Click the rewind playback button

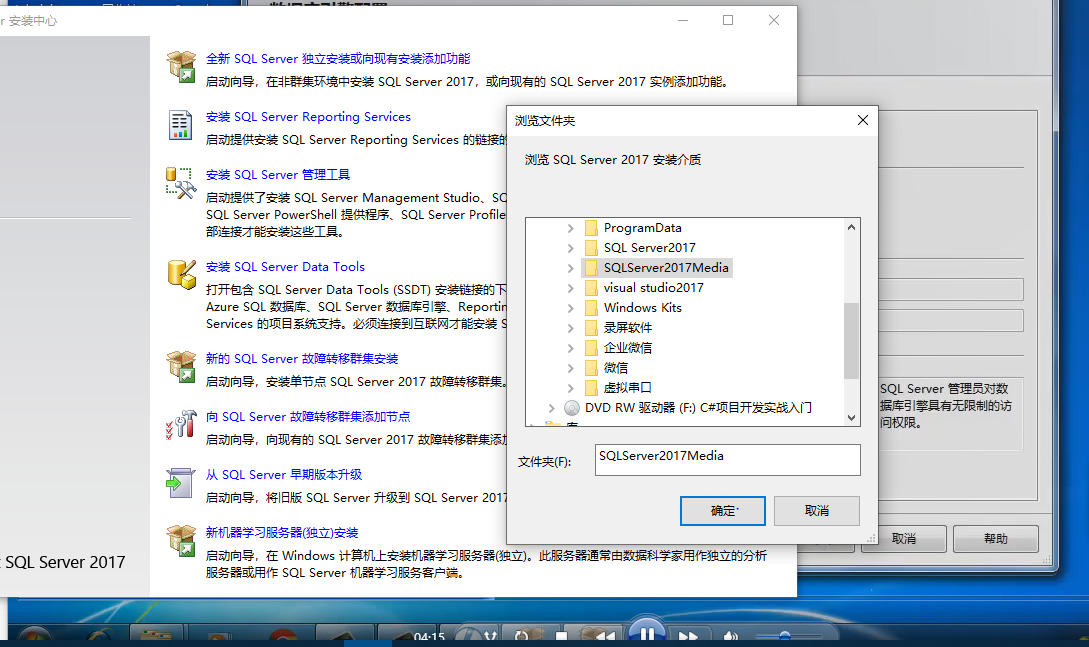pyautogui.click(x=605, y=636)
